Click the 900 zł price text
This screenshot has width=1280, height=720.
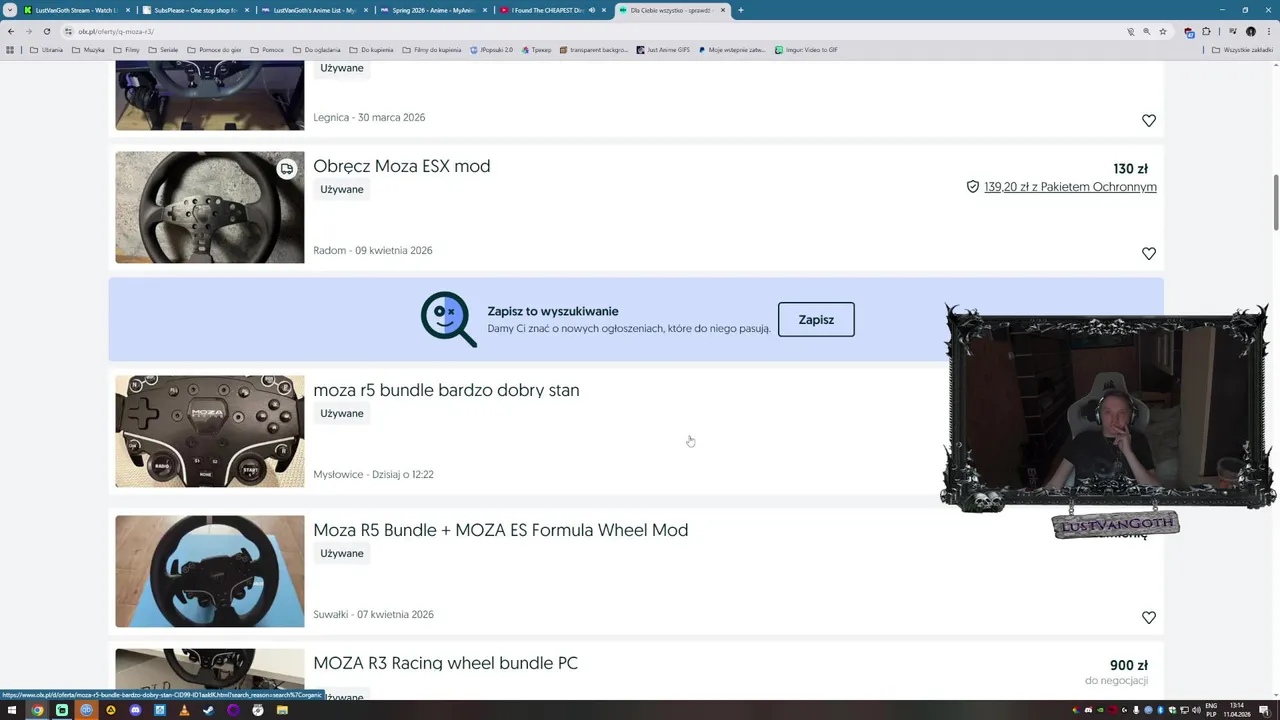[x=1128, y=665]
